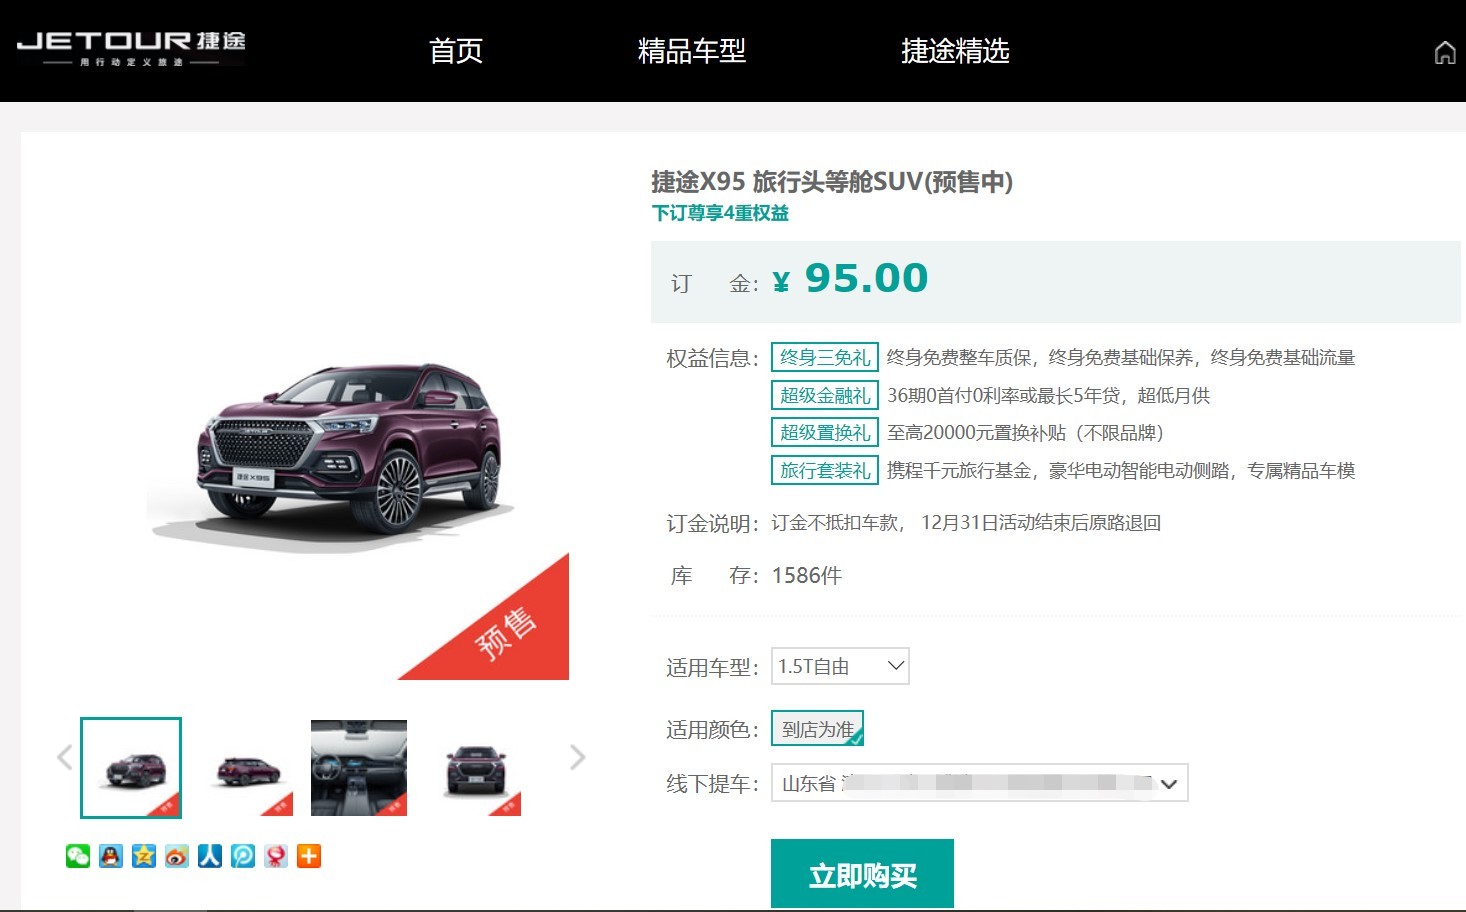The image size is (1466, 912).
Task: Select the interior dashboard thumbnail
Action: 359,768
